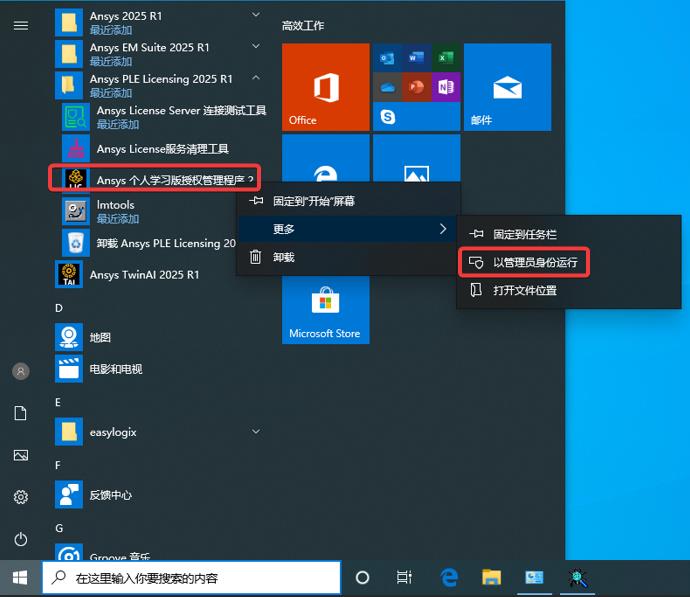Open Edge from the taskbar
Image resolution: width=690 pixels, height=597 pixels.
[x=448, y=577]
